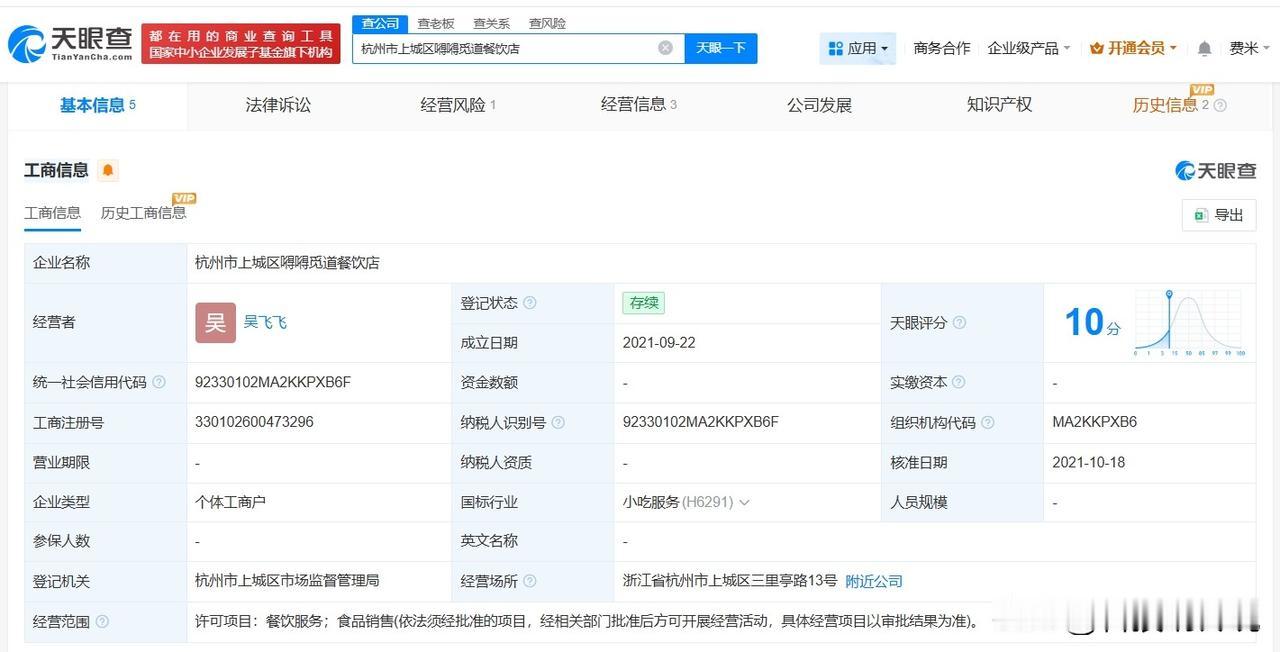Open the 商务合作 link
The height and width of the screenshot is (652, 1280).
pos(942,48)
